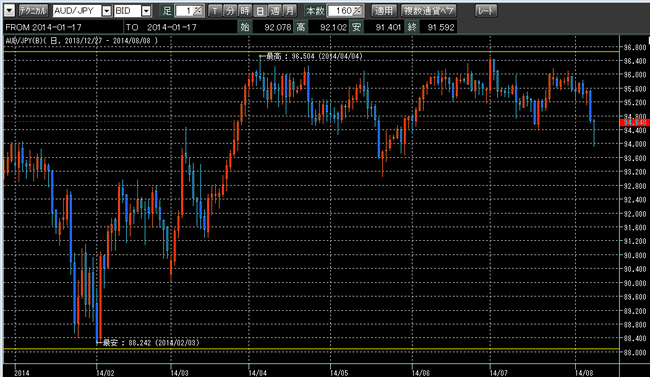Click the 96.800 price axis label

[635, 47]
